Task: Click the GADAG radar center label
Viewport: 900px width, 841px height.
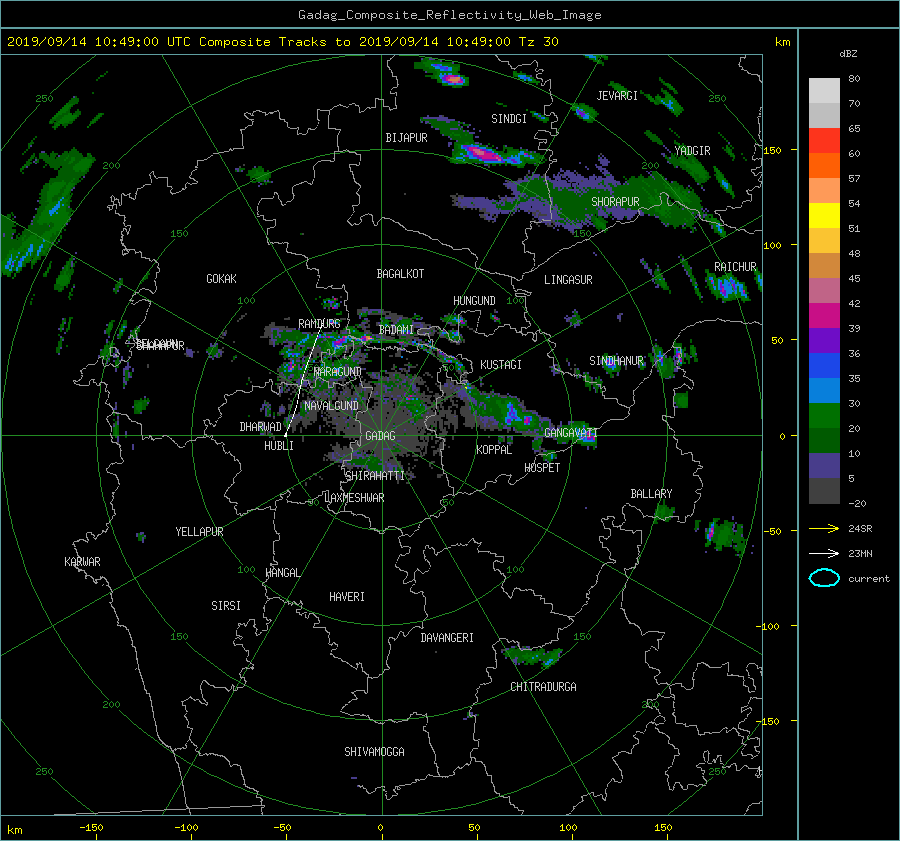Action: pos(380,436)
